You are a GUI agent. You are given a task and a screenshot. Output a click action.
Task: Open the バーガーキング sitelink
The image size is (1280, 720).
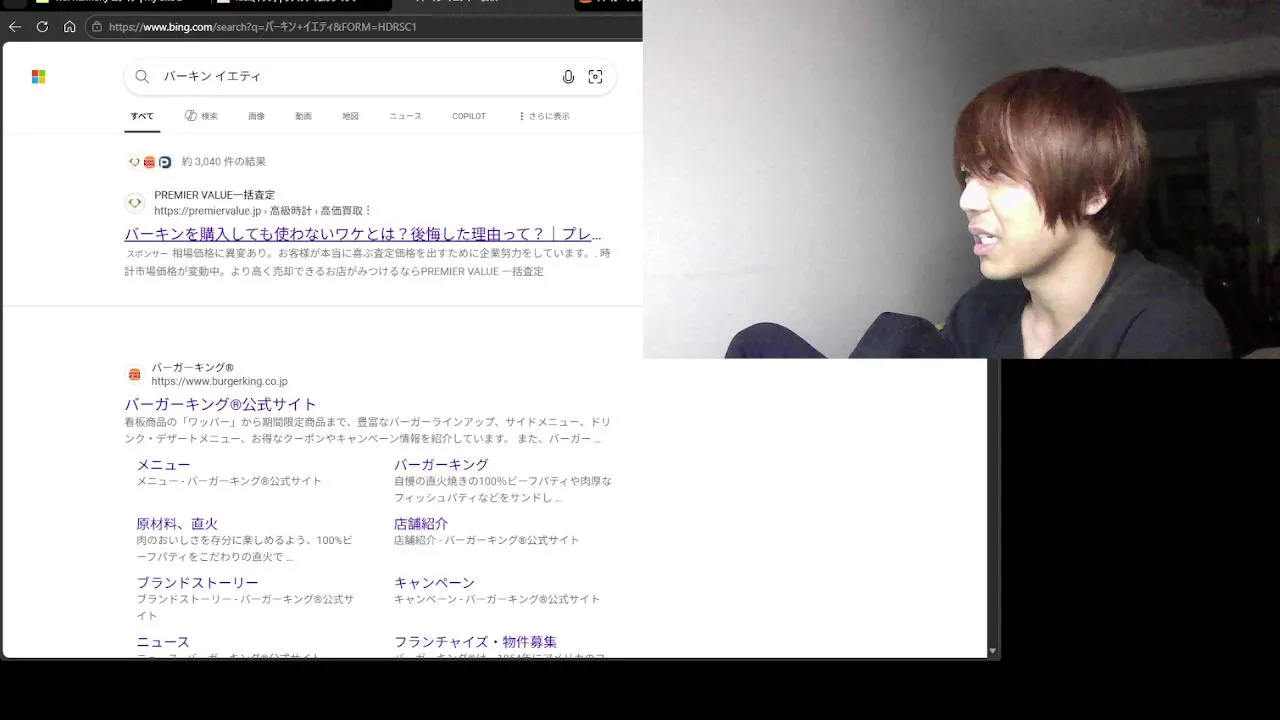pos(441,464)
